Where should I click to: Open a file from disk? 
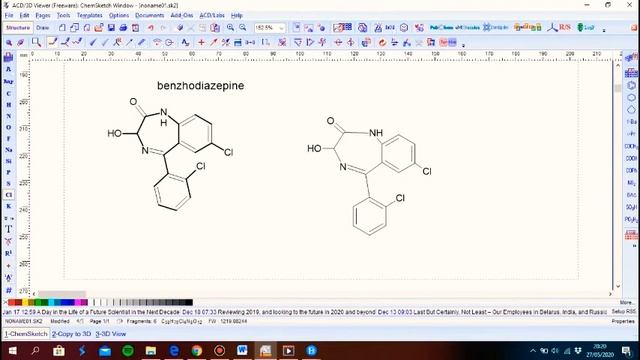tap(99, 28)
